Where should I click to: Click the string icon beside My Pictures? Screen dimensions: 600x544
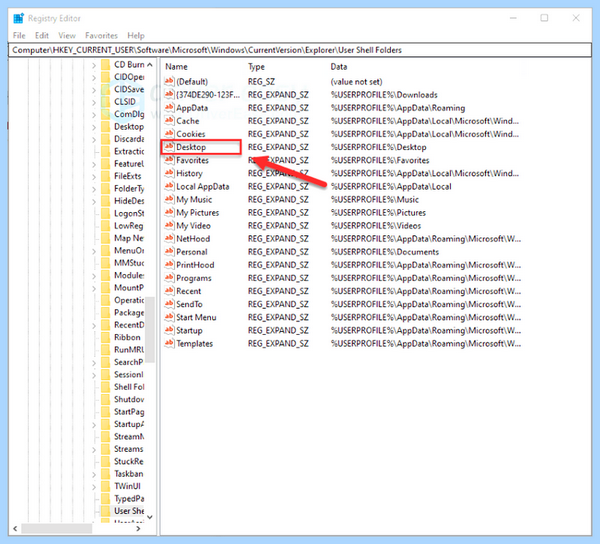pos(169,212)
